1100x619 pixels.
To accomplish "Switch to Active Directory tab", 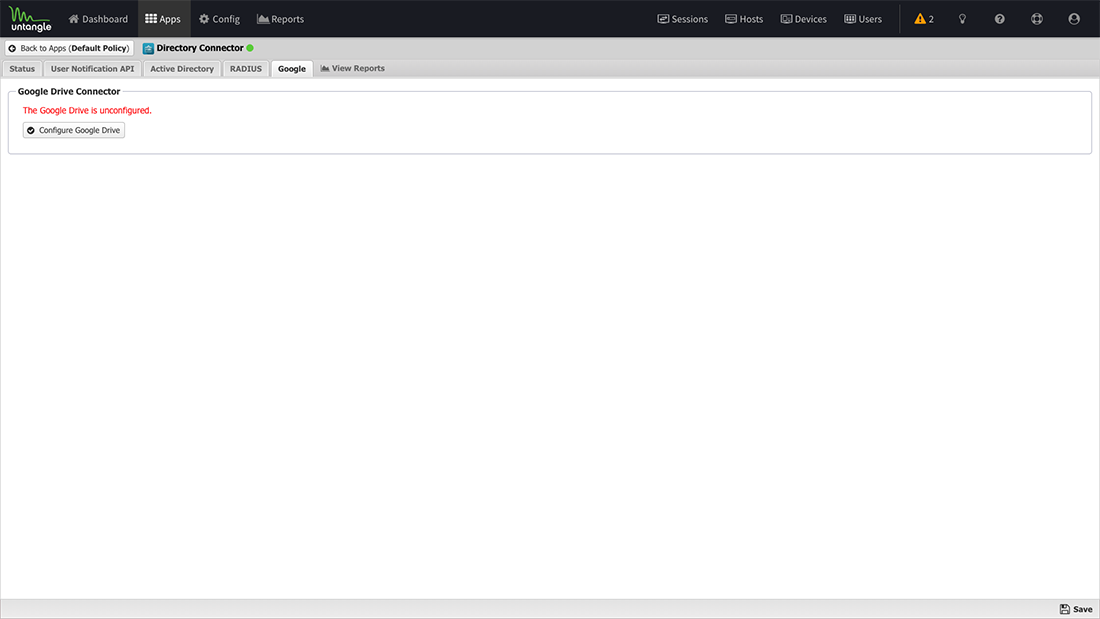I will [x=182, y=69].
